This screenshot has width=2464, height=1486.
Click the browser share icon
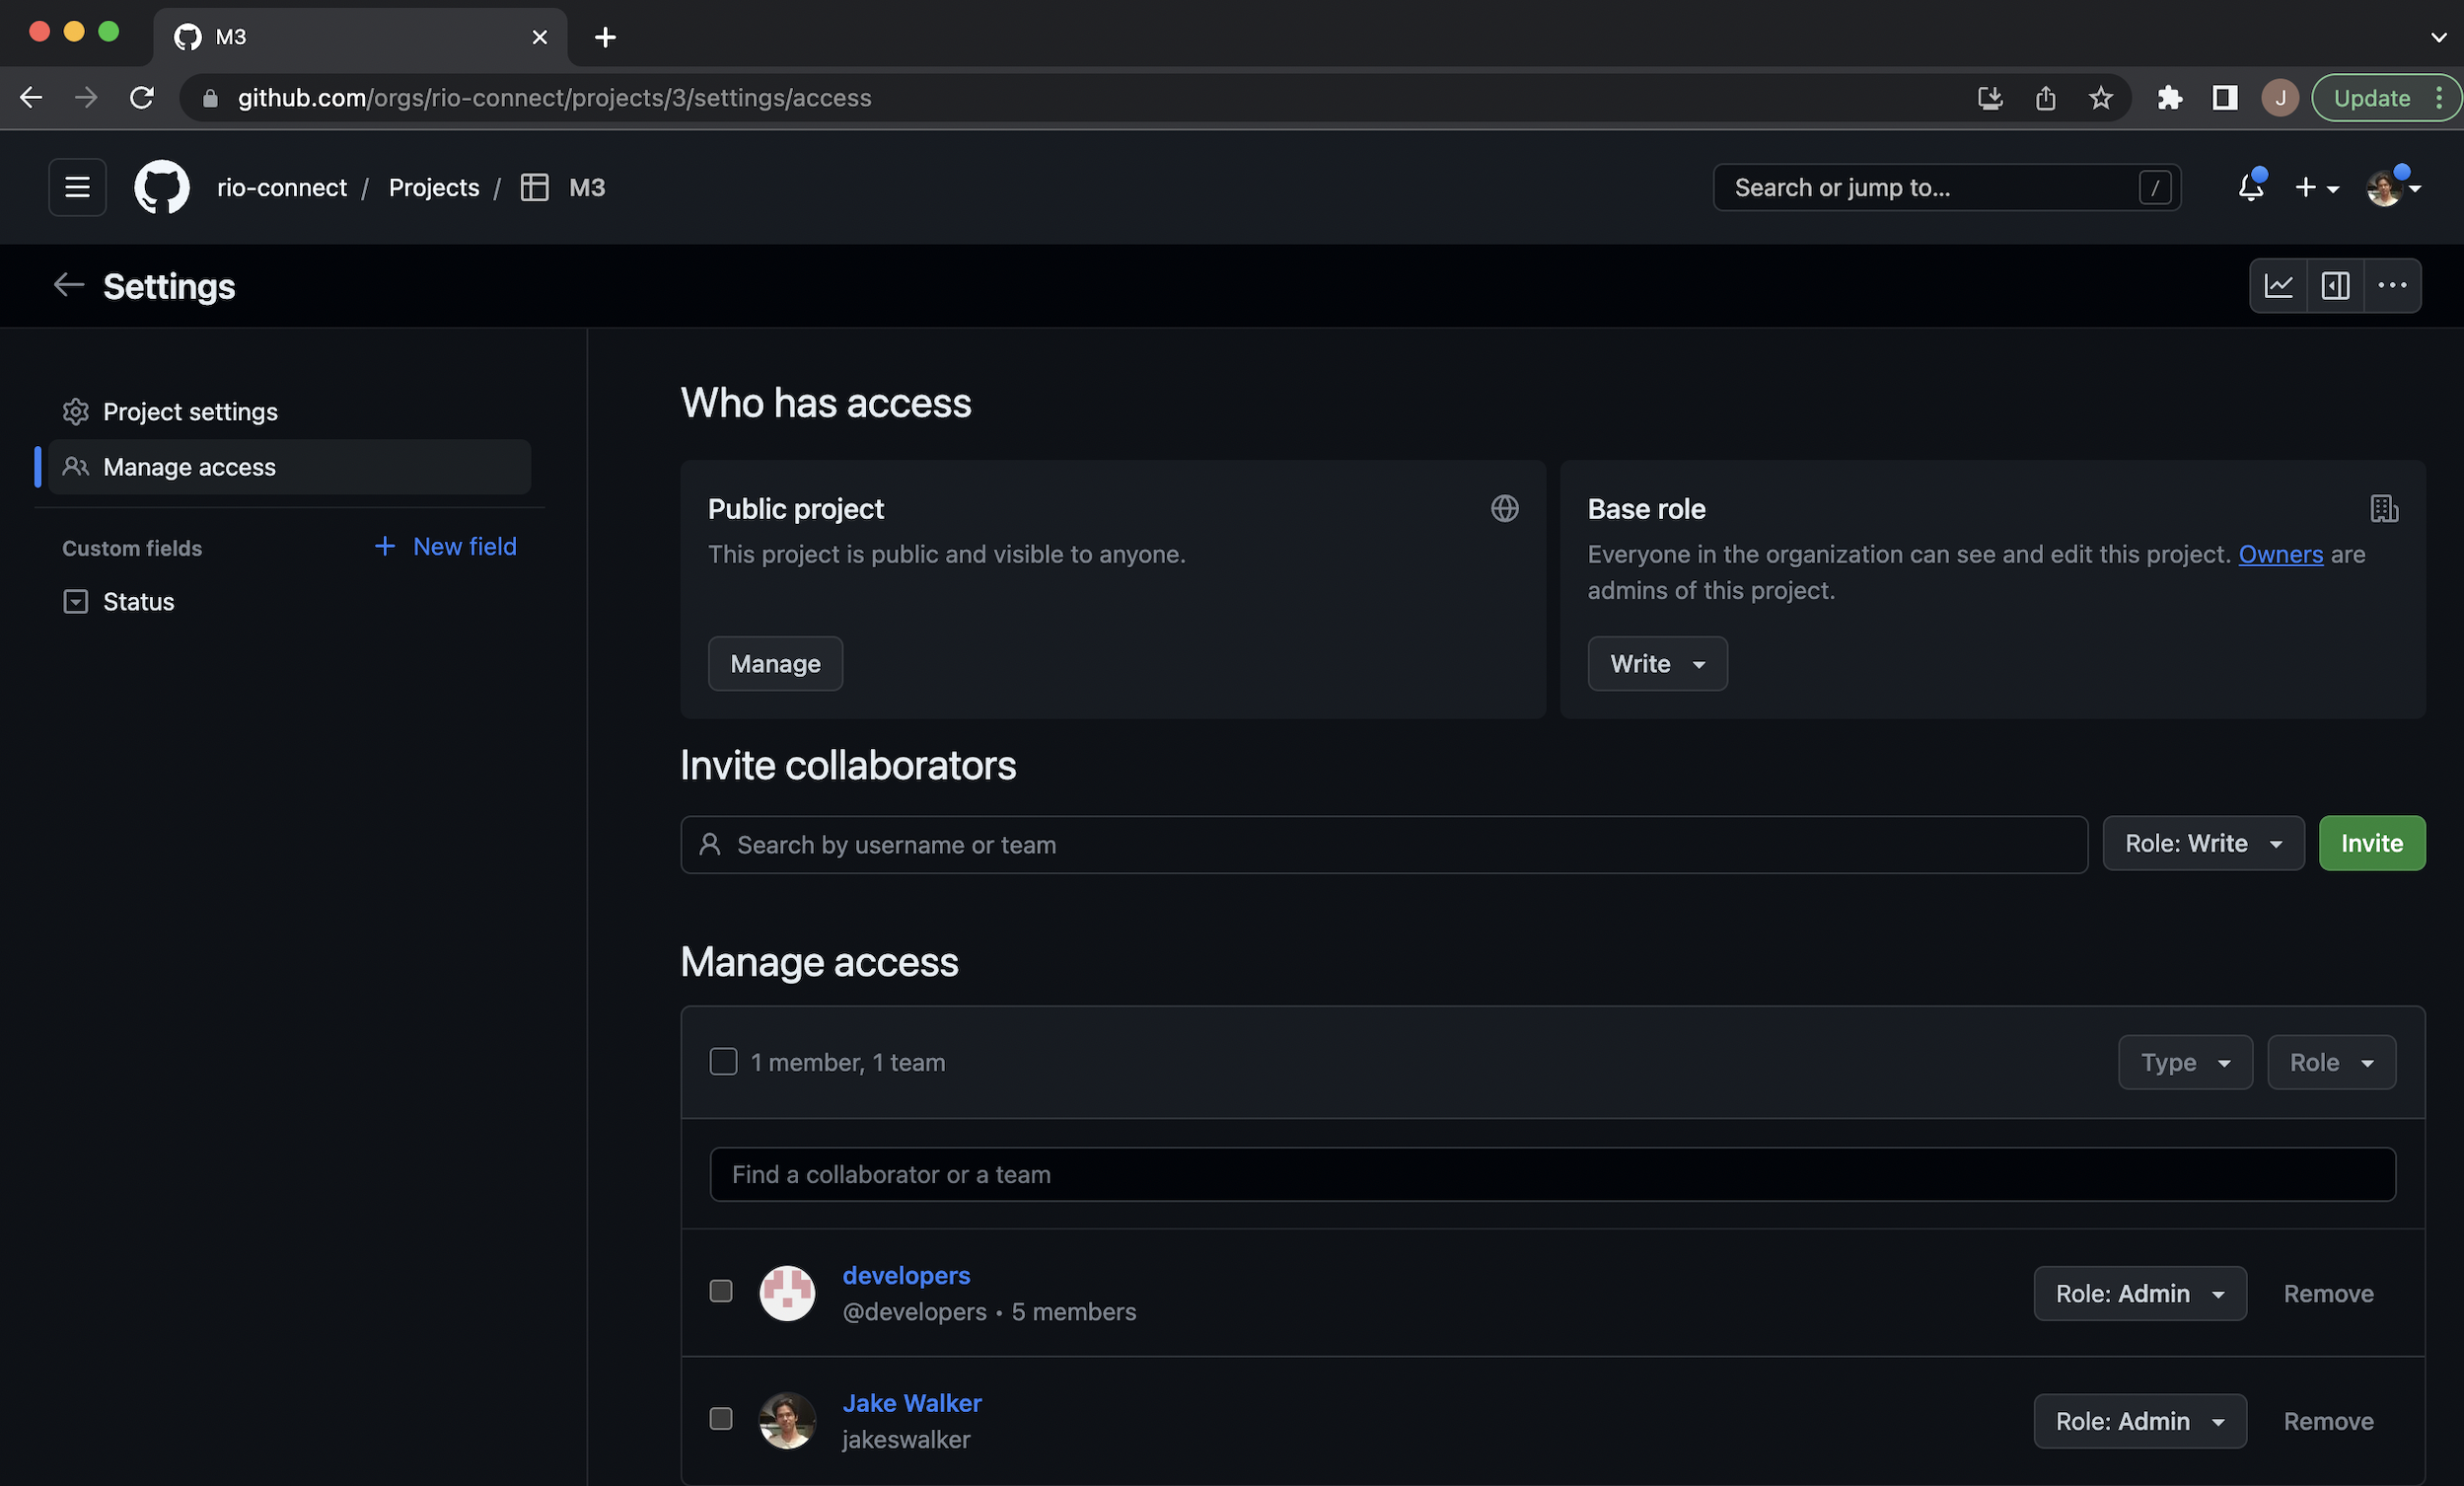point(2045,98)
